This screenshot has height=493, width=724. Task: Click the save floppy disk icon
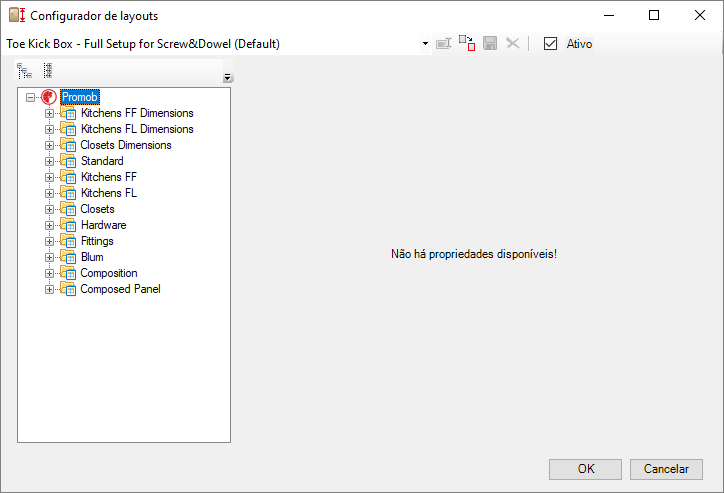pyautogui.click(x=490, y=43)
